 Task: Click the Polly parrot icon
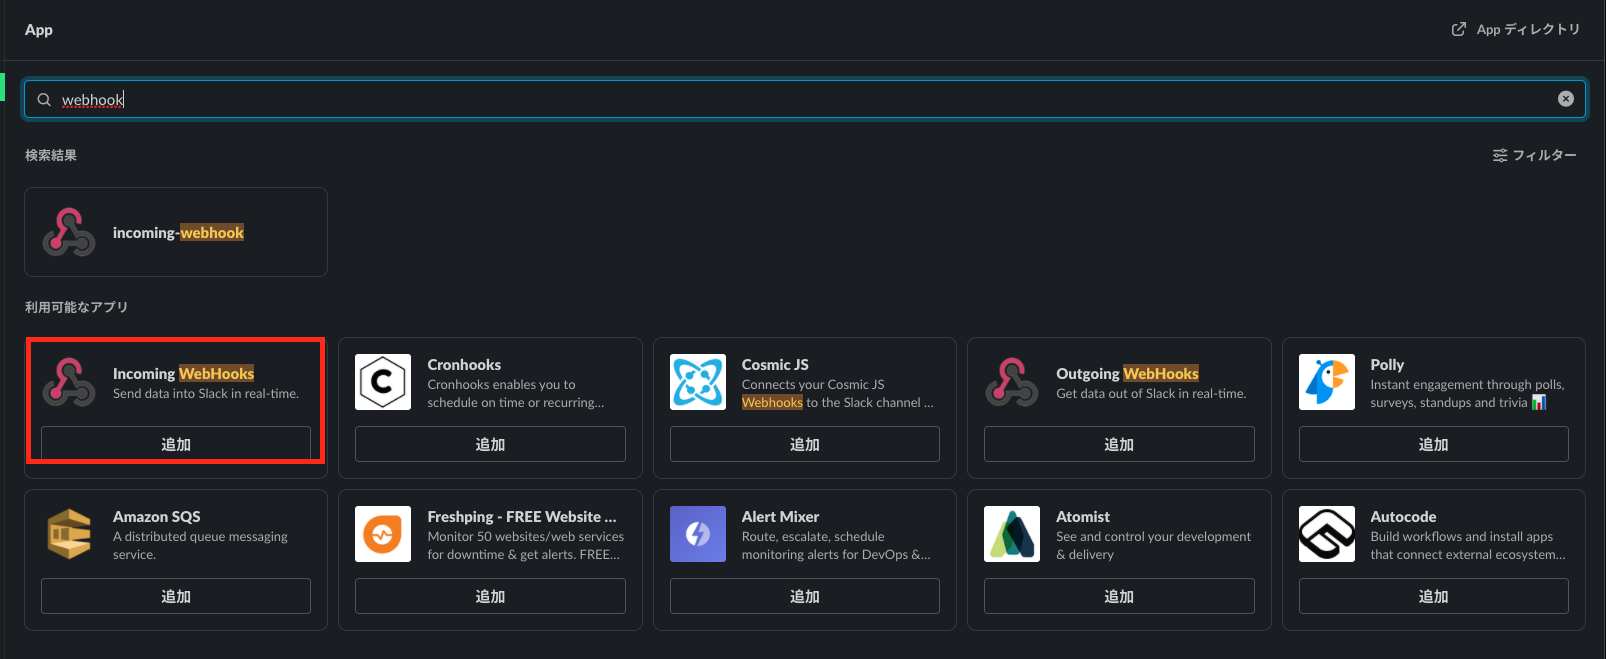(x=1327, y=382)
